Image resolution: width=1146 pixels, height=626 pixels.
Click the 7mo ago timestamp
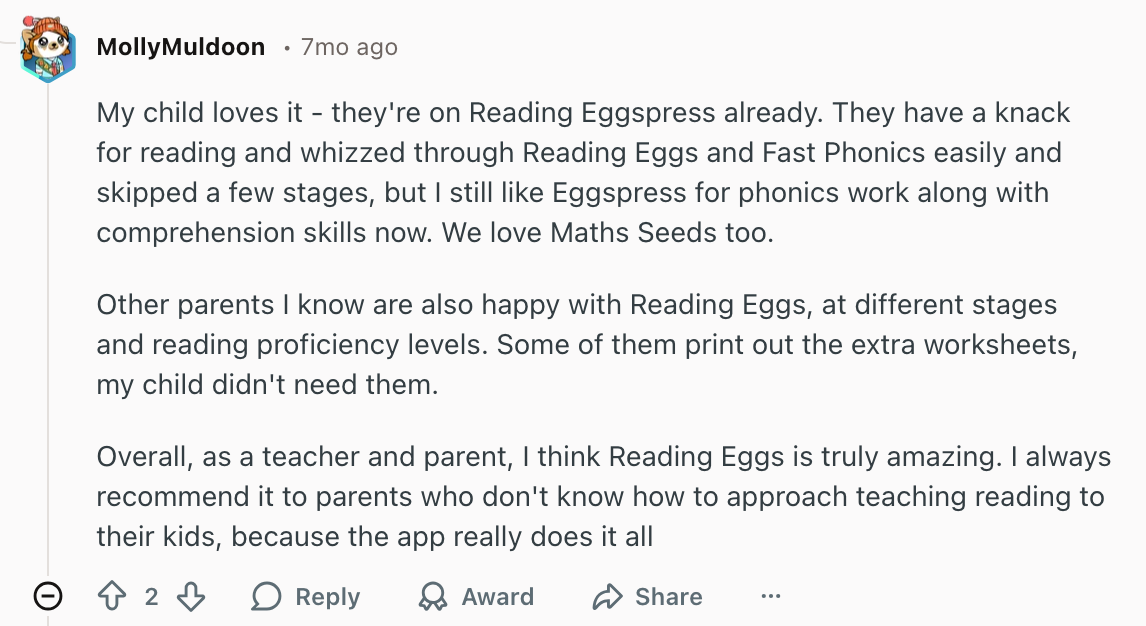(x=348, y=46)
